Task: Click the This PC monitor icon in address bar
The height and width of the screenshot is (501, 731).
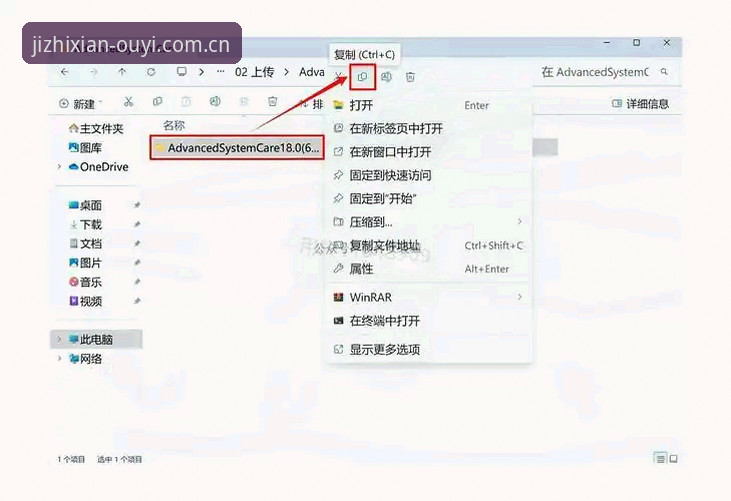Action: point(181,72)
